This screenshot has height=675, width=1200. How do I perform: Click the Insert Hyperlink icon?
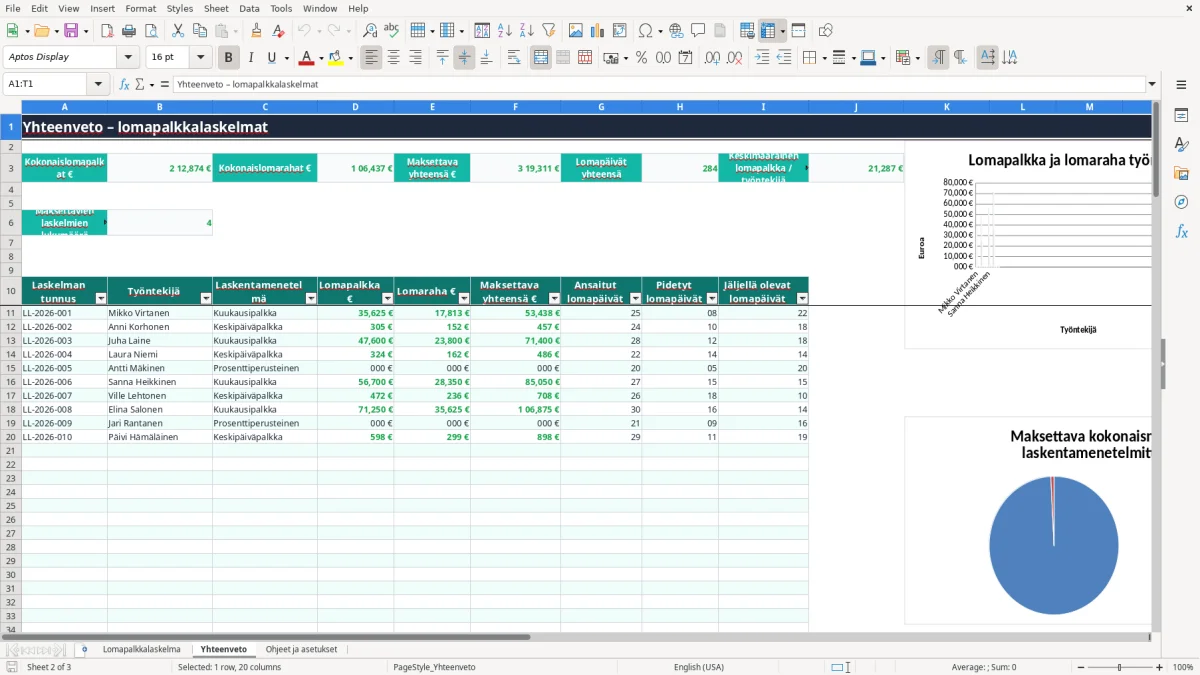(676, 31)
